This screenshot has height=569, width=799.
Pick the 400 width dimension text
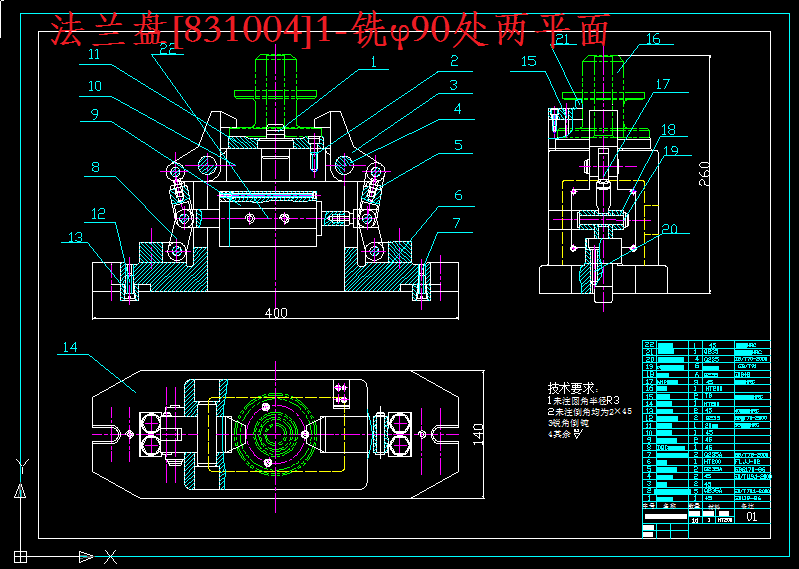coord(276,312)
